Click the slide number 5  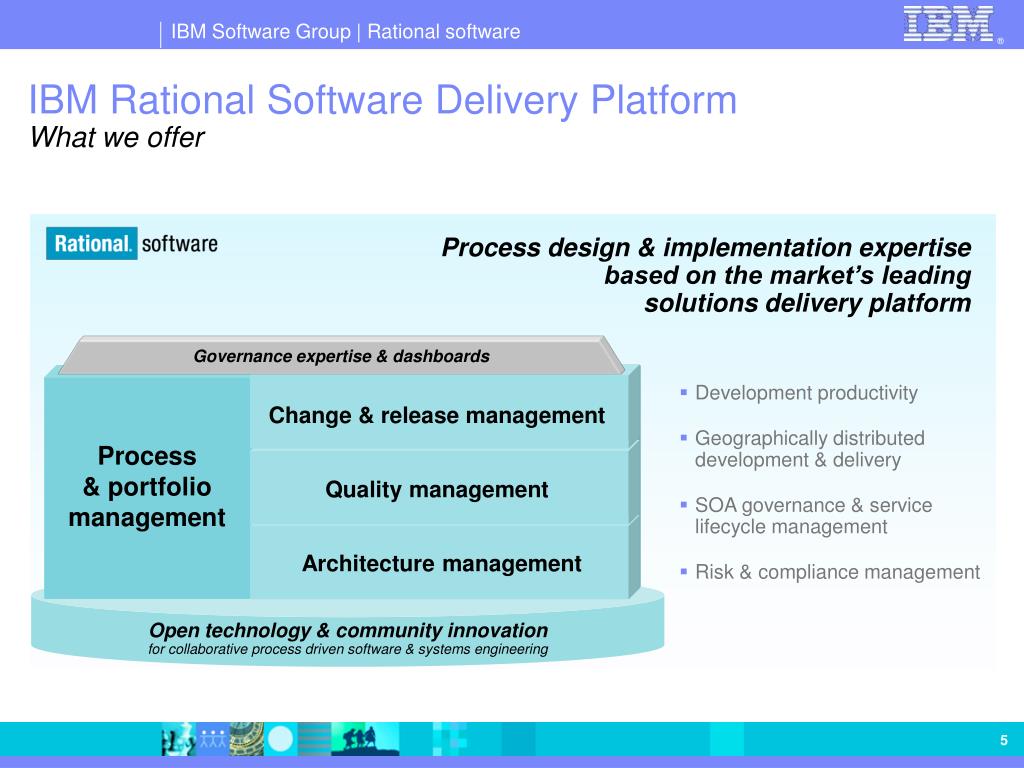click(x=1004, y=740)
